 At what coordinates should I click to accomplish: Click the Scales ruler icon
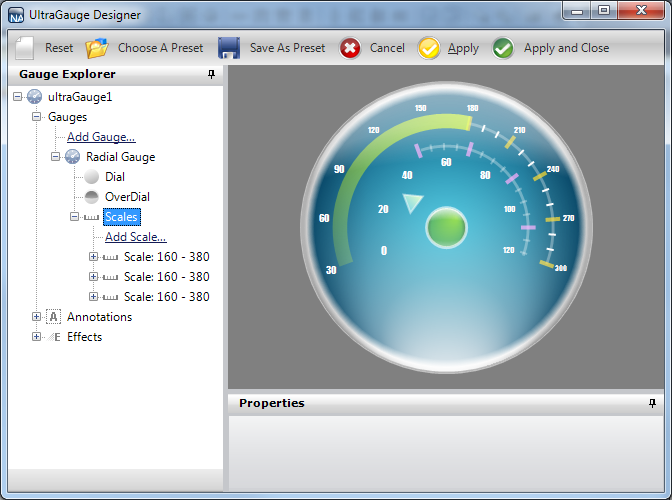point(91,217)
